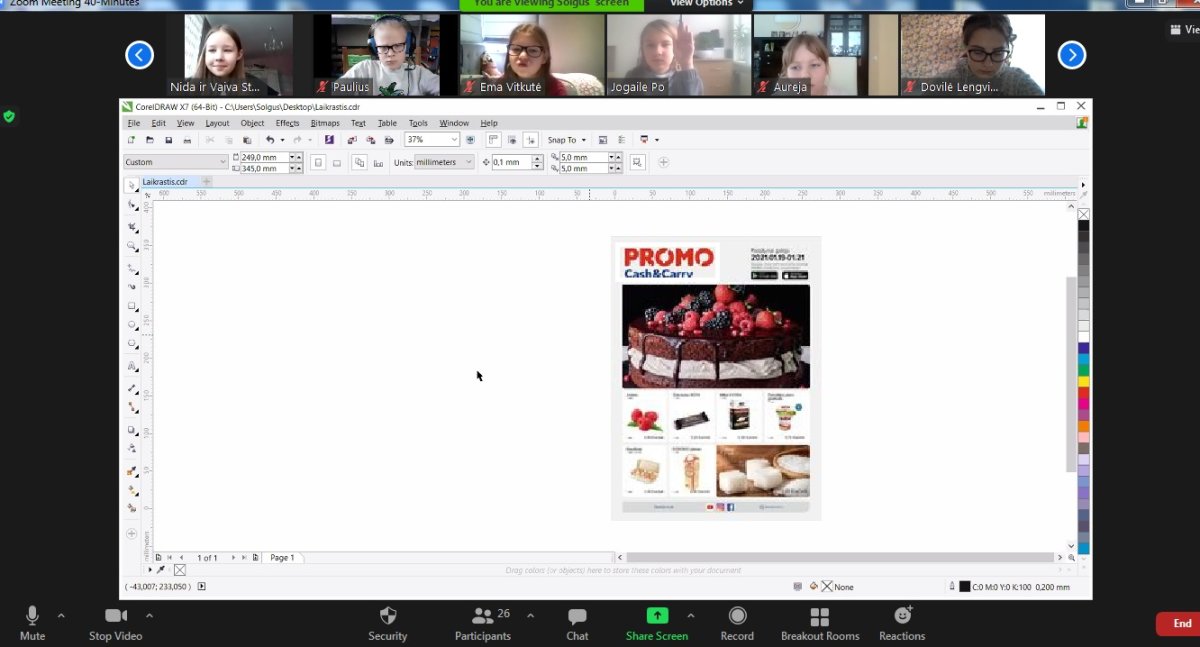Select the Polygon tool
Screen dimensions: 1200x647
(x=132, y=344)
